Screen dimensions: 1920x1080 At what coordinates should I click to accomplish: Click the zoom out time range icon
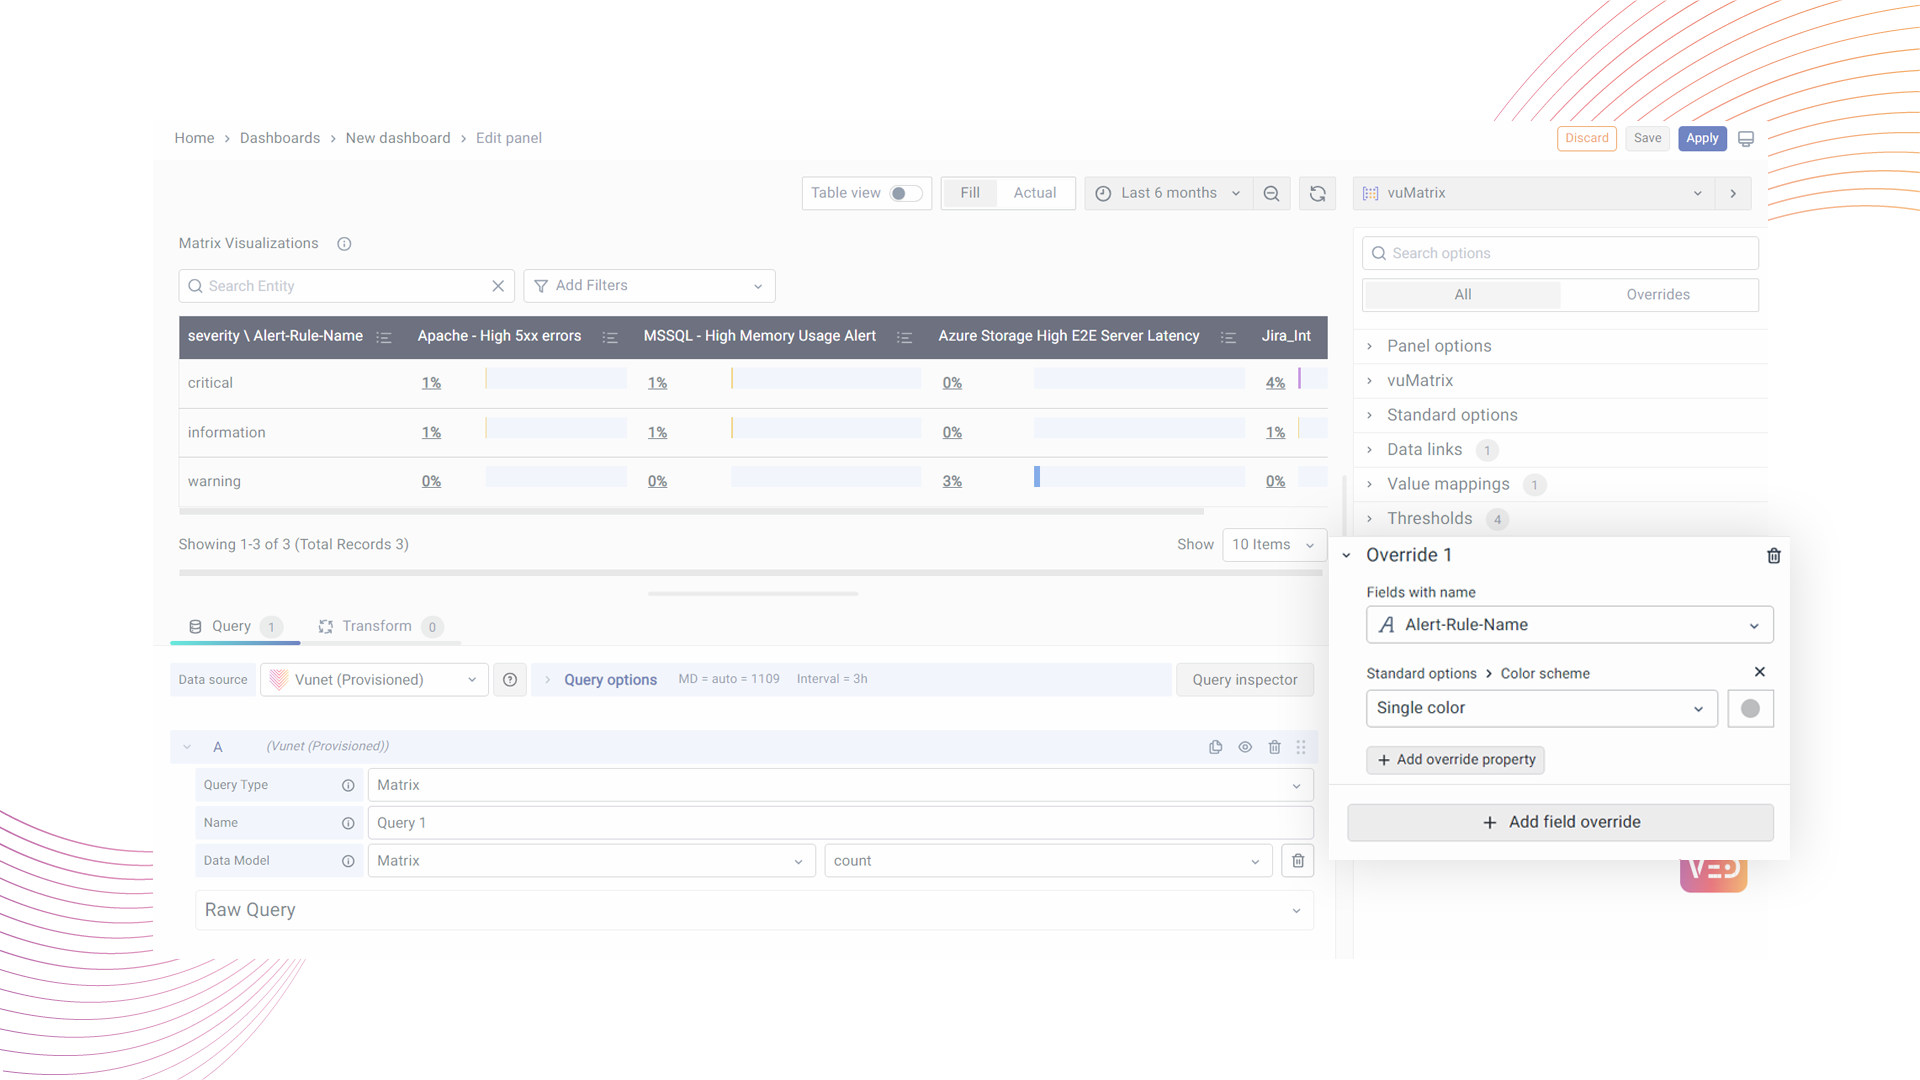1271,194
